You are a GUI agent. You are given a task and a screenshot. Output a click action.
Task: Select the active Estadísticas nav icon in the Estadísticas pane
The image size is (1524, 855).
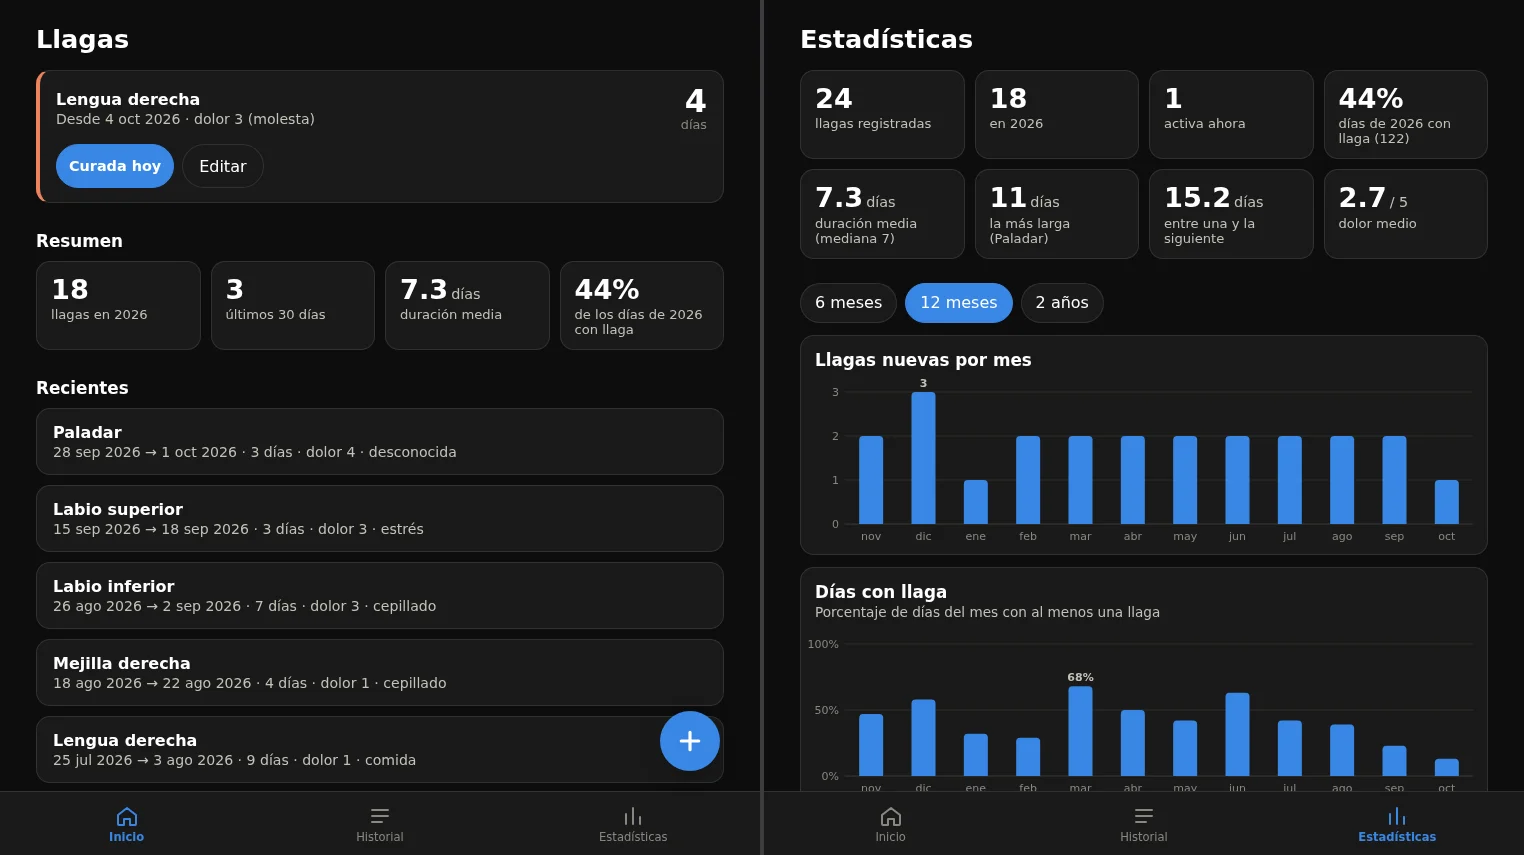1397,817
